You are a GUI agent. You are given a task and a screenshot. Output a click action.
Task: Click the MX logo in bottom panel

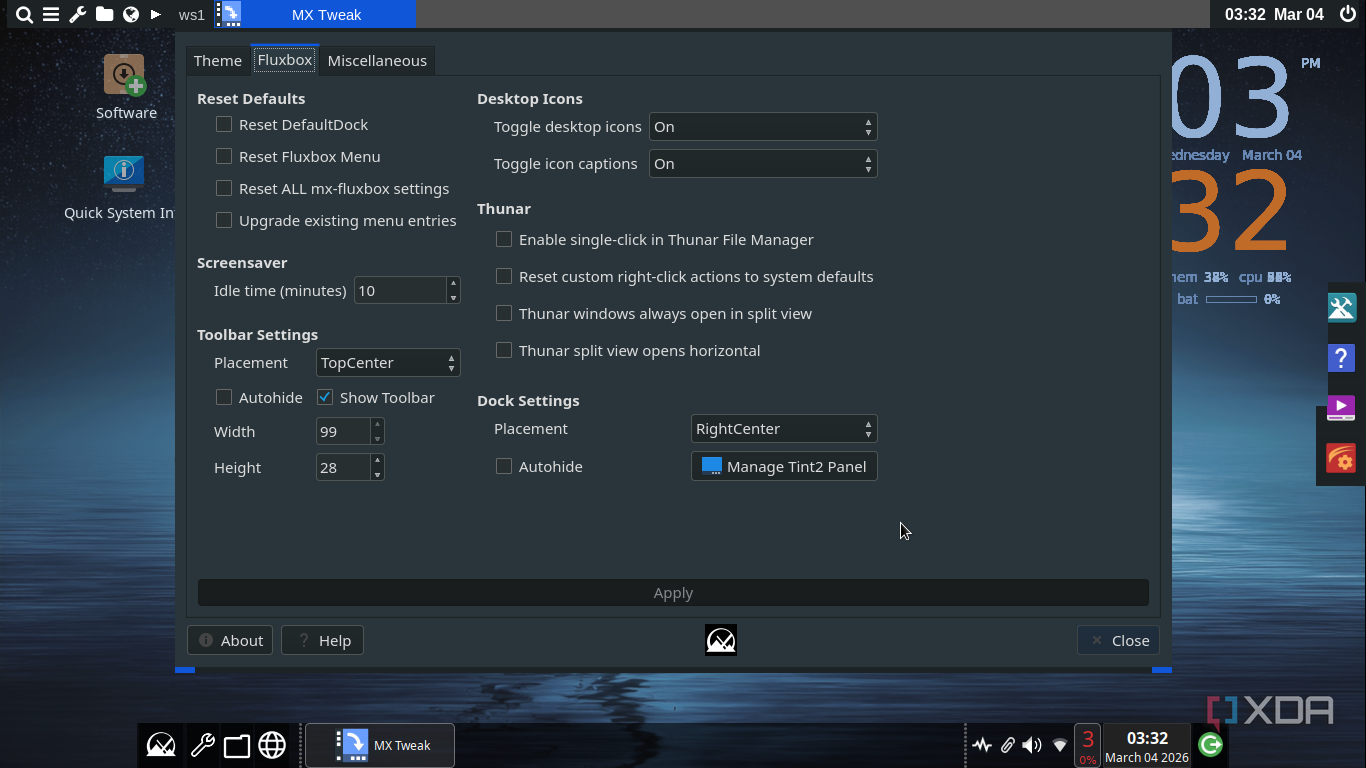[x=161, y=745]
